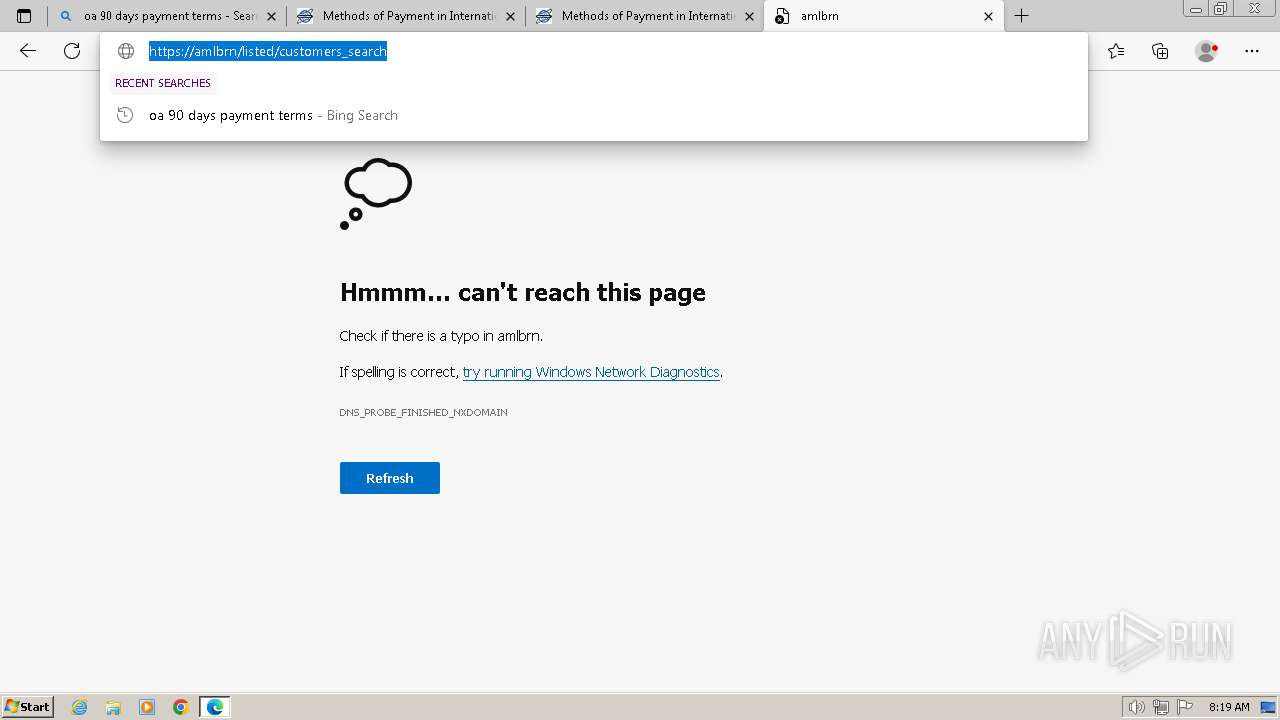Reload the page using the refresh icon
This screenshot has height=720, width=1280.
click(x=72, y=51)
